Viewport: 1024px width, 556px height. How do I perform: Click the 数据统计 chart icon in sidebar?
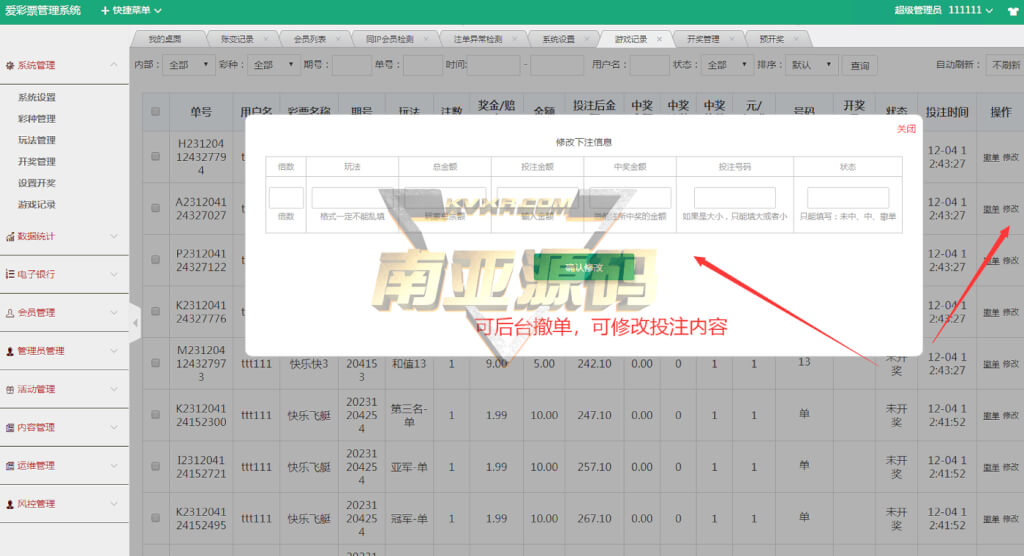[10, 237]
